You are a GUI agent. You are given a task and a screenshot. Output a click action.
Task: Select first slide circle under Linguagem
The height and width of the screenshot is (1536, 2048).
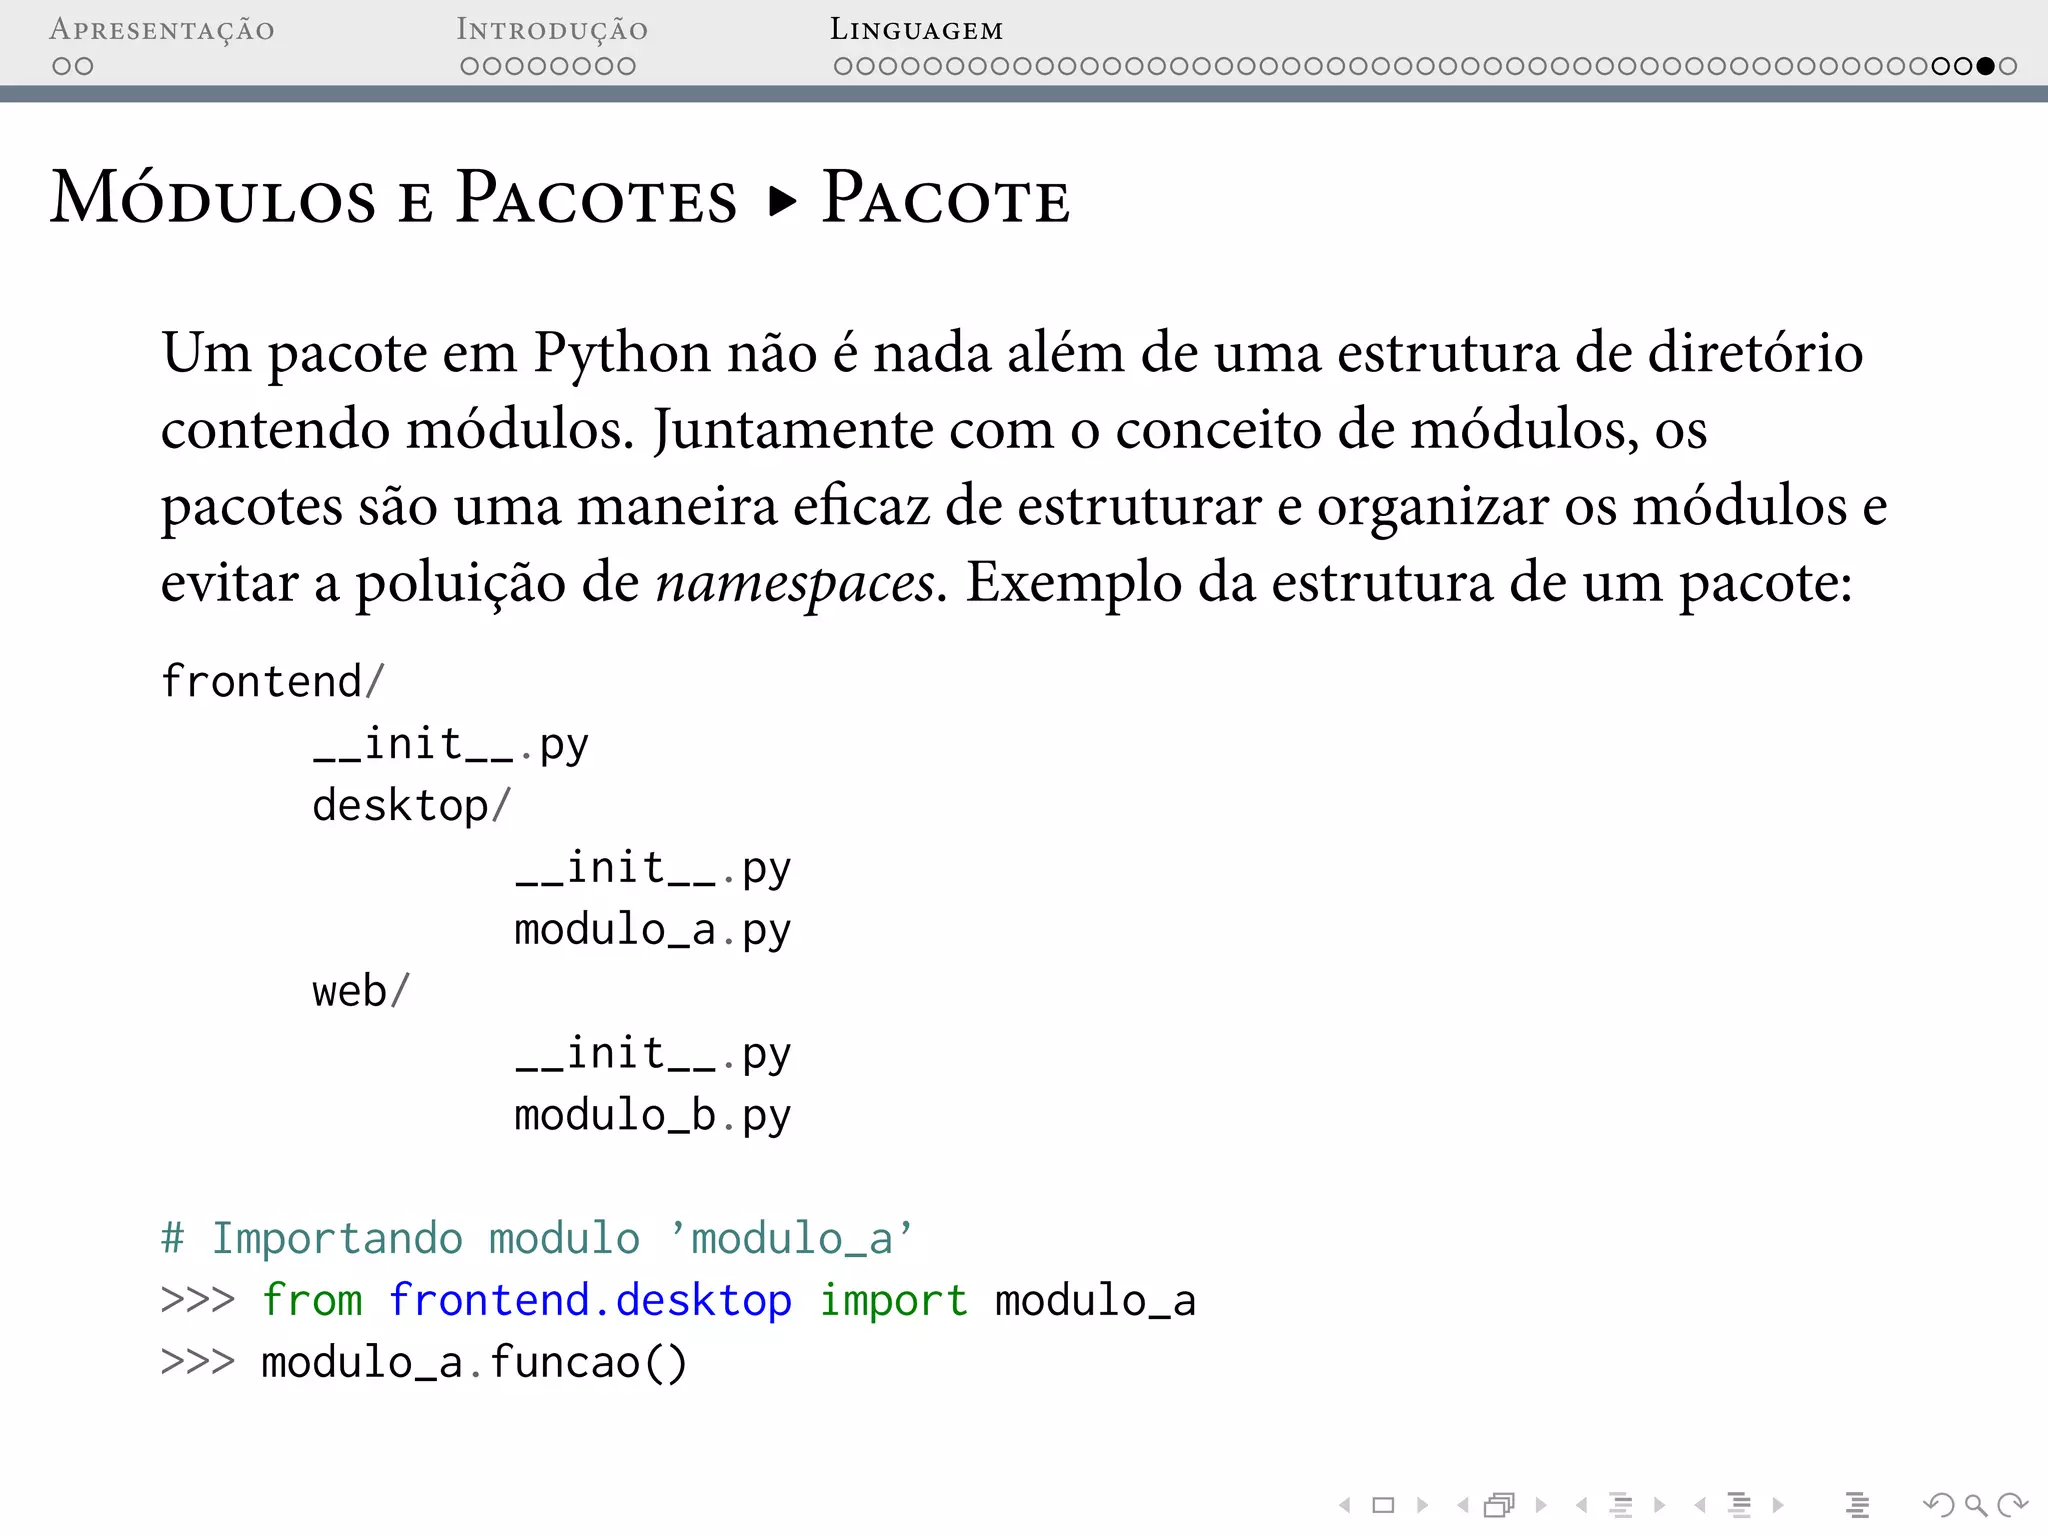pyautogui.click(x=844, y=66)
